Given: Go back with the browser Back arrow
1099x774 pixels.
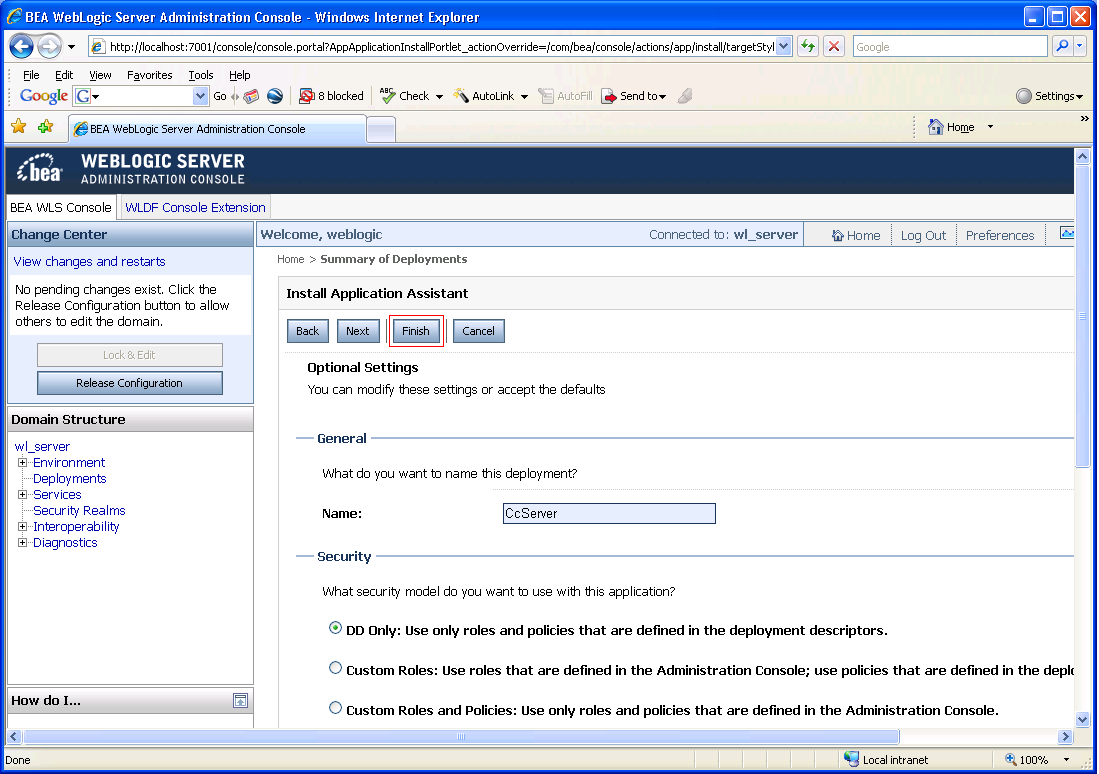Looking at the screenshot, I should coord(21,47).
